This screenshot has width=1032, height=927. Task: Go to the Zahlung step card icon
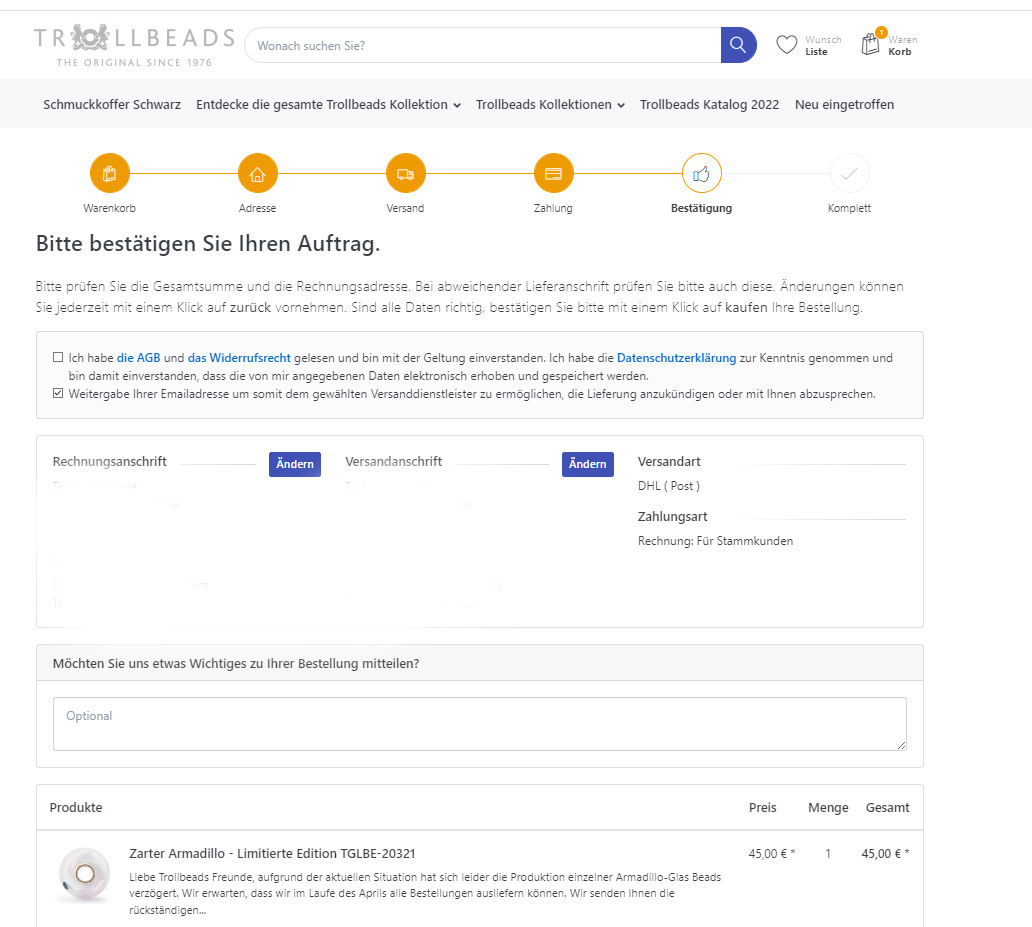(x=554, y=173)
